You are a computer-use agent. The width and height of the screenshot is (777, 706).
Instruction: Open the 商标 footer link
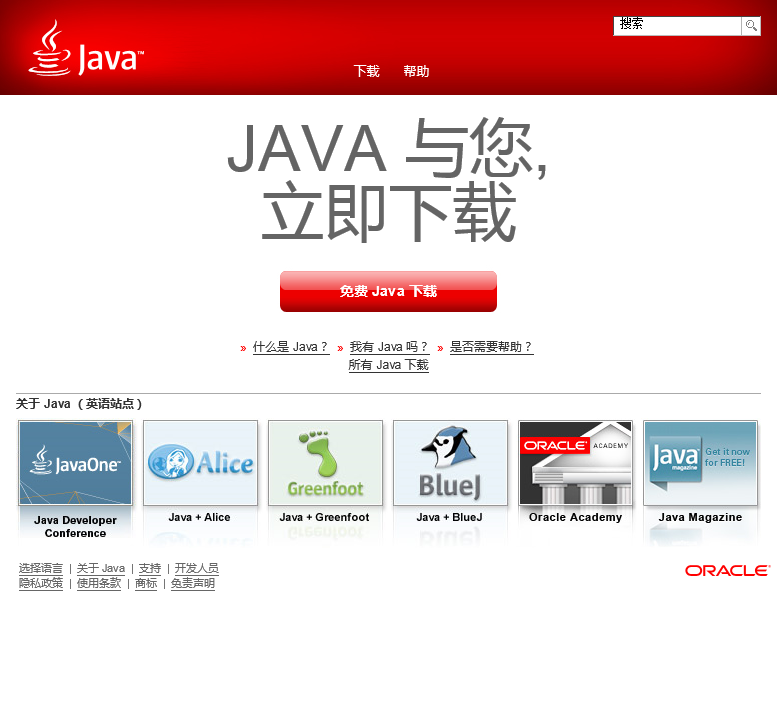coord(146,584)
